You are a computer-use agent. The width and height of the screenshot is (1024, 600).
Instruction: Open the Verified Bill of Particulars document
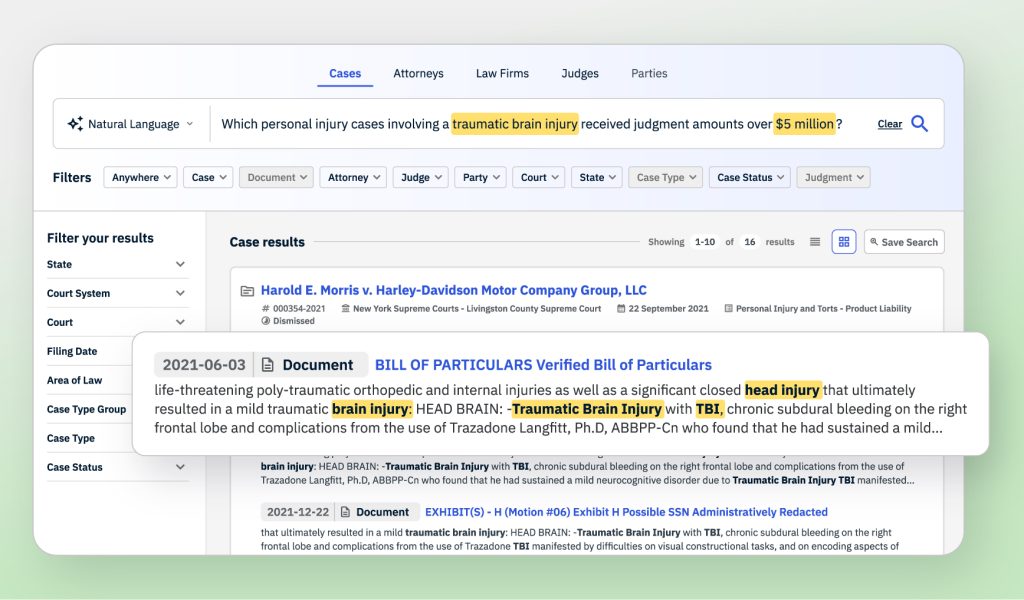543,365
